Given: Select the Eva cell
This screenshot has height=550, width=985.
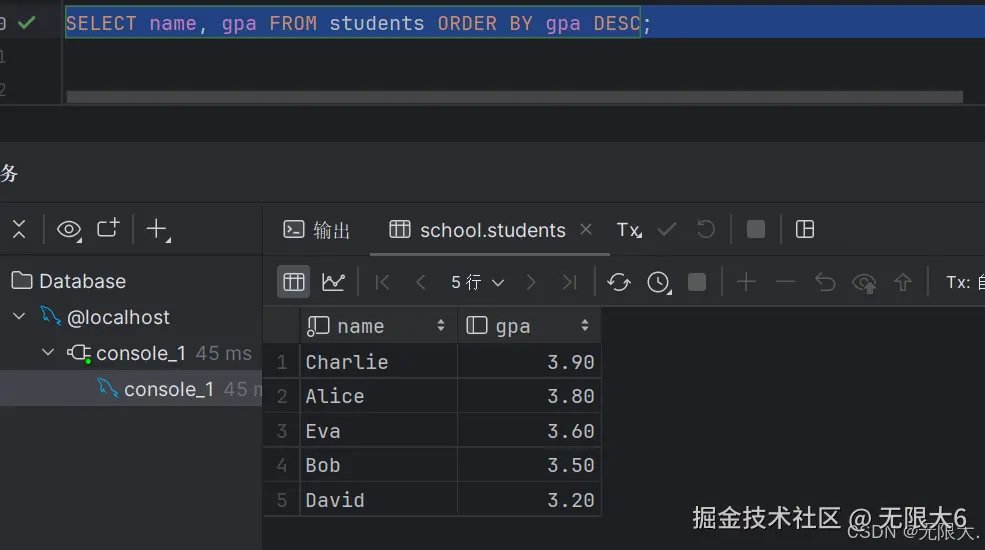Looking at the screenshot, I should click(379, 431).
